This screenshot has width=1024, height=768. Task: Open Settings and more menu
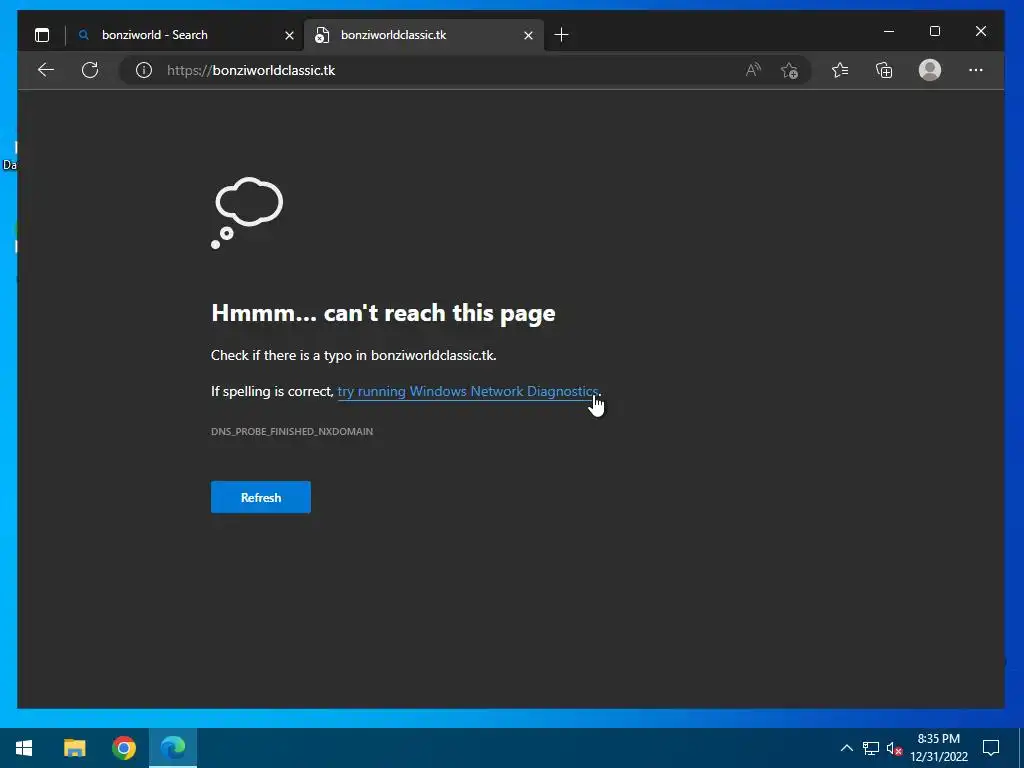pyautogui.click(x=976, y=70)
